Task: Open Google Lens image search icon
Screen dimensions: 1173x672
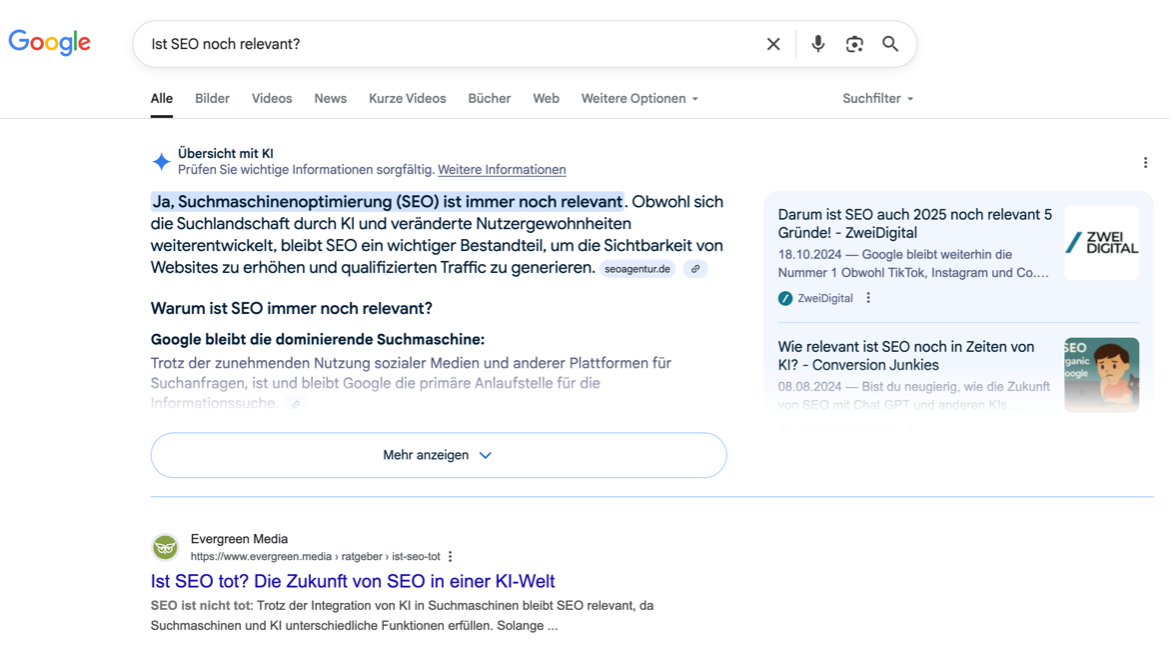Action: tap(854, 44)
